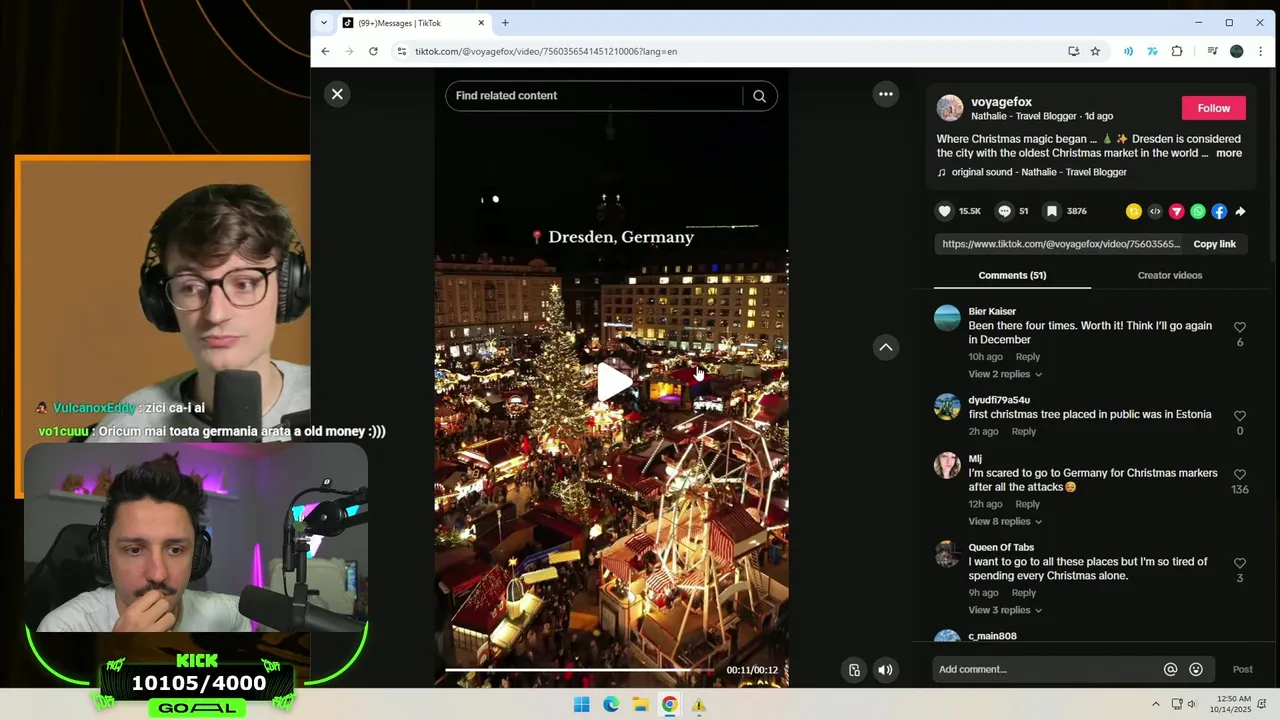
Task: Click the search magnifier in Find related content
Action: click(x=759, y=96)
